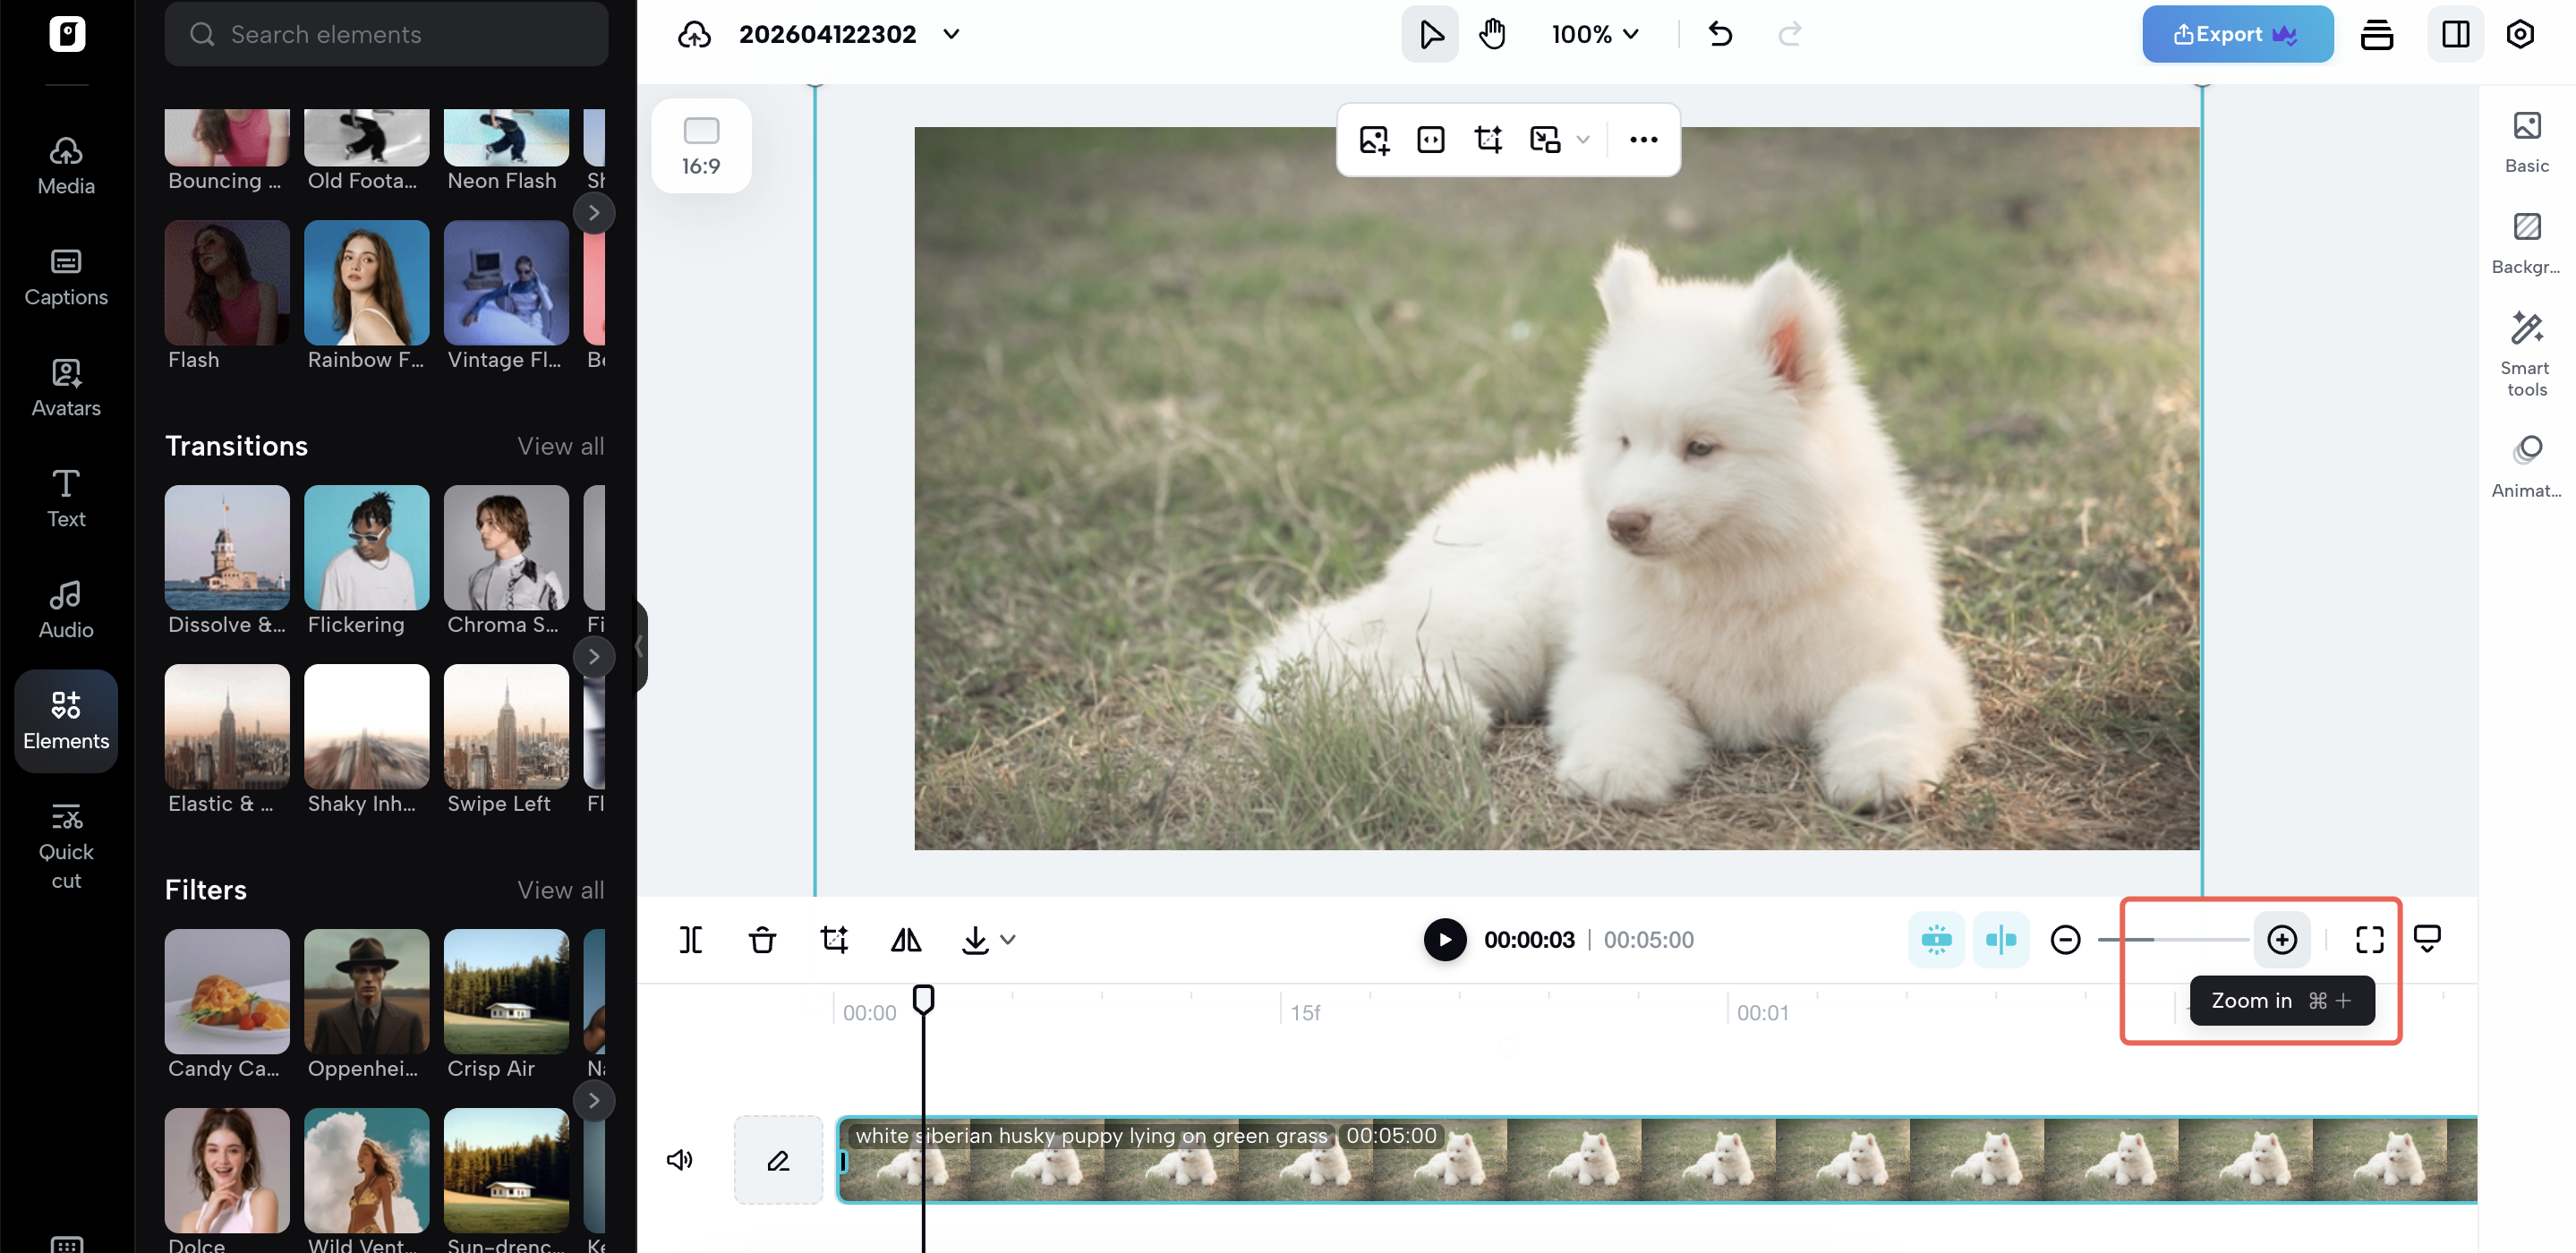This screenshot has width=2576, height=1253.
Task: Crop the video from the floating canvas toolbar
Action: coord(1488,139)
